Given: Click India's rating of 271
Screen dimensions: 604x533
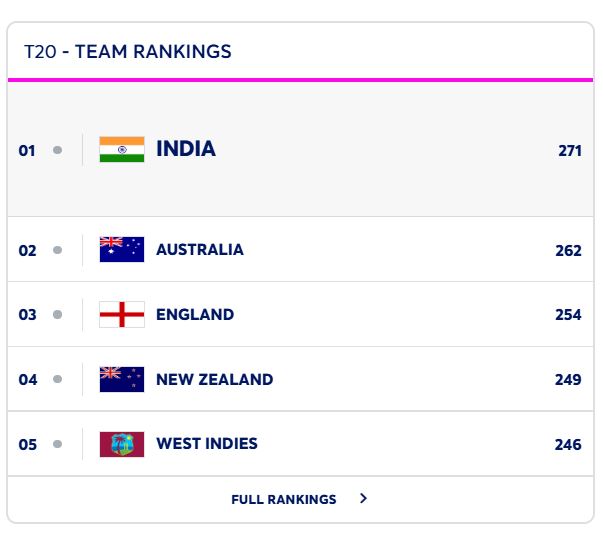Looking at the screenshot, I should 570,151.
